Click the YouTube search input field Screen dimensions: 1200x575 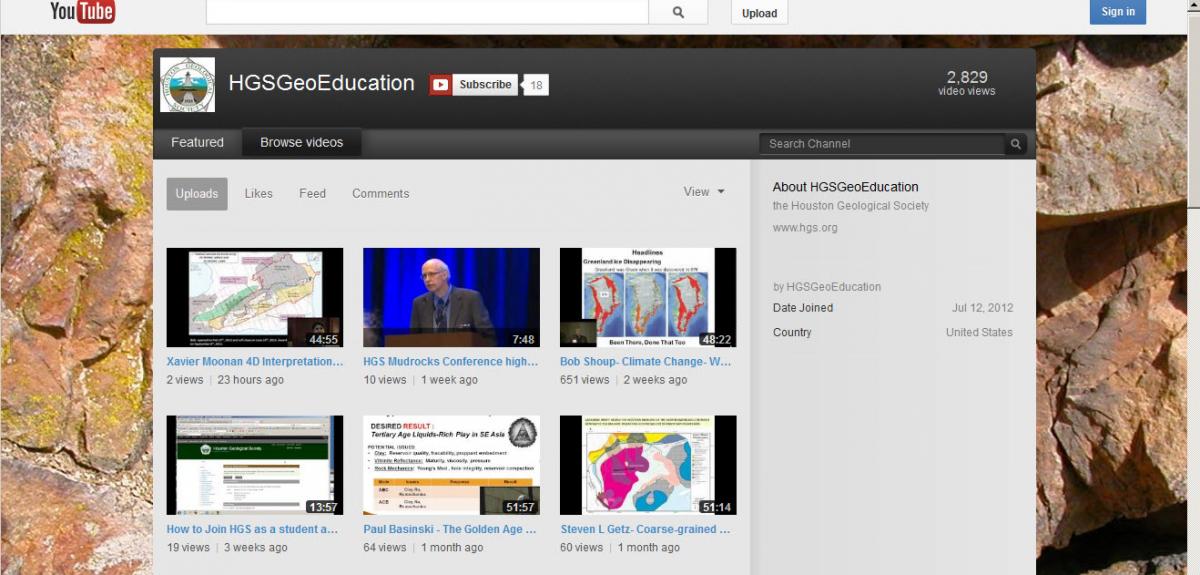pos(428,12)
